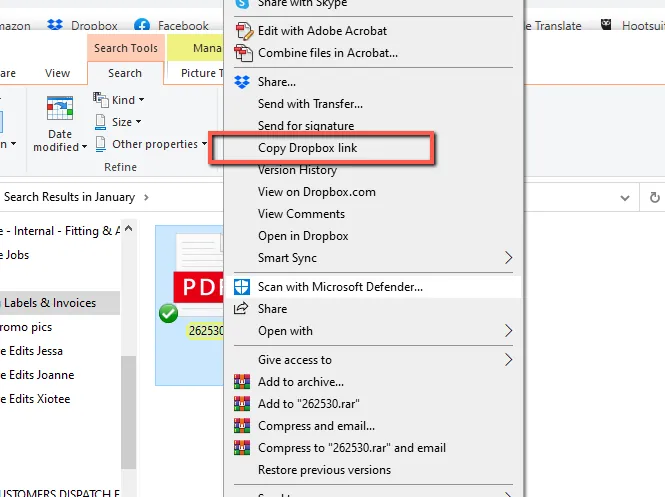
Task: Click the 262530 file name label
Action: pyautogui.click(x=206, y=330)
